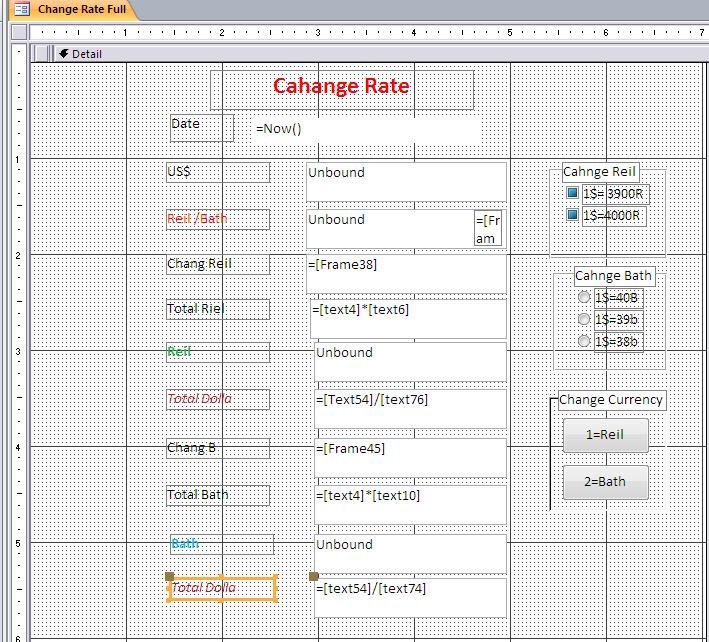Toggle the 1$=4000R option
The height and width of the screenshot is (642, 709).
[x=572, y=214]
